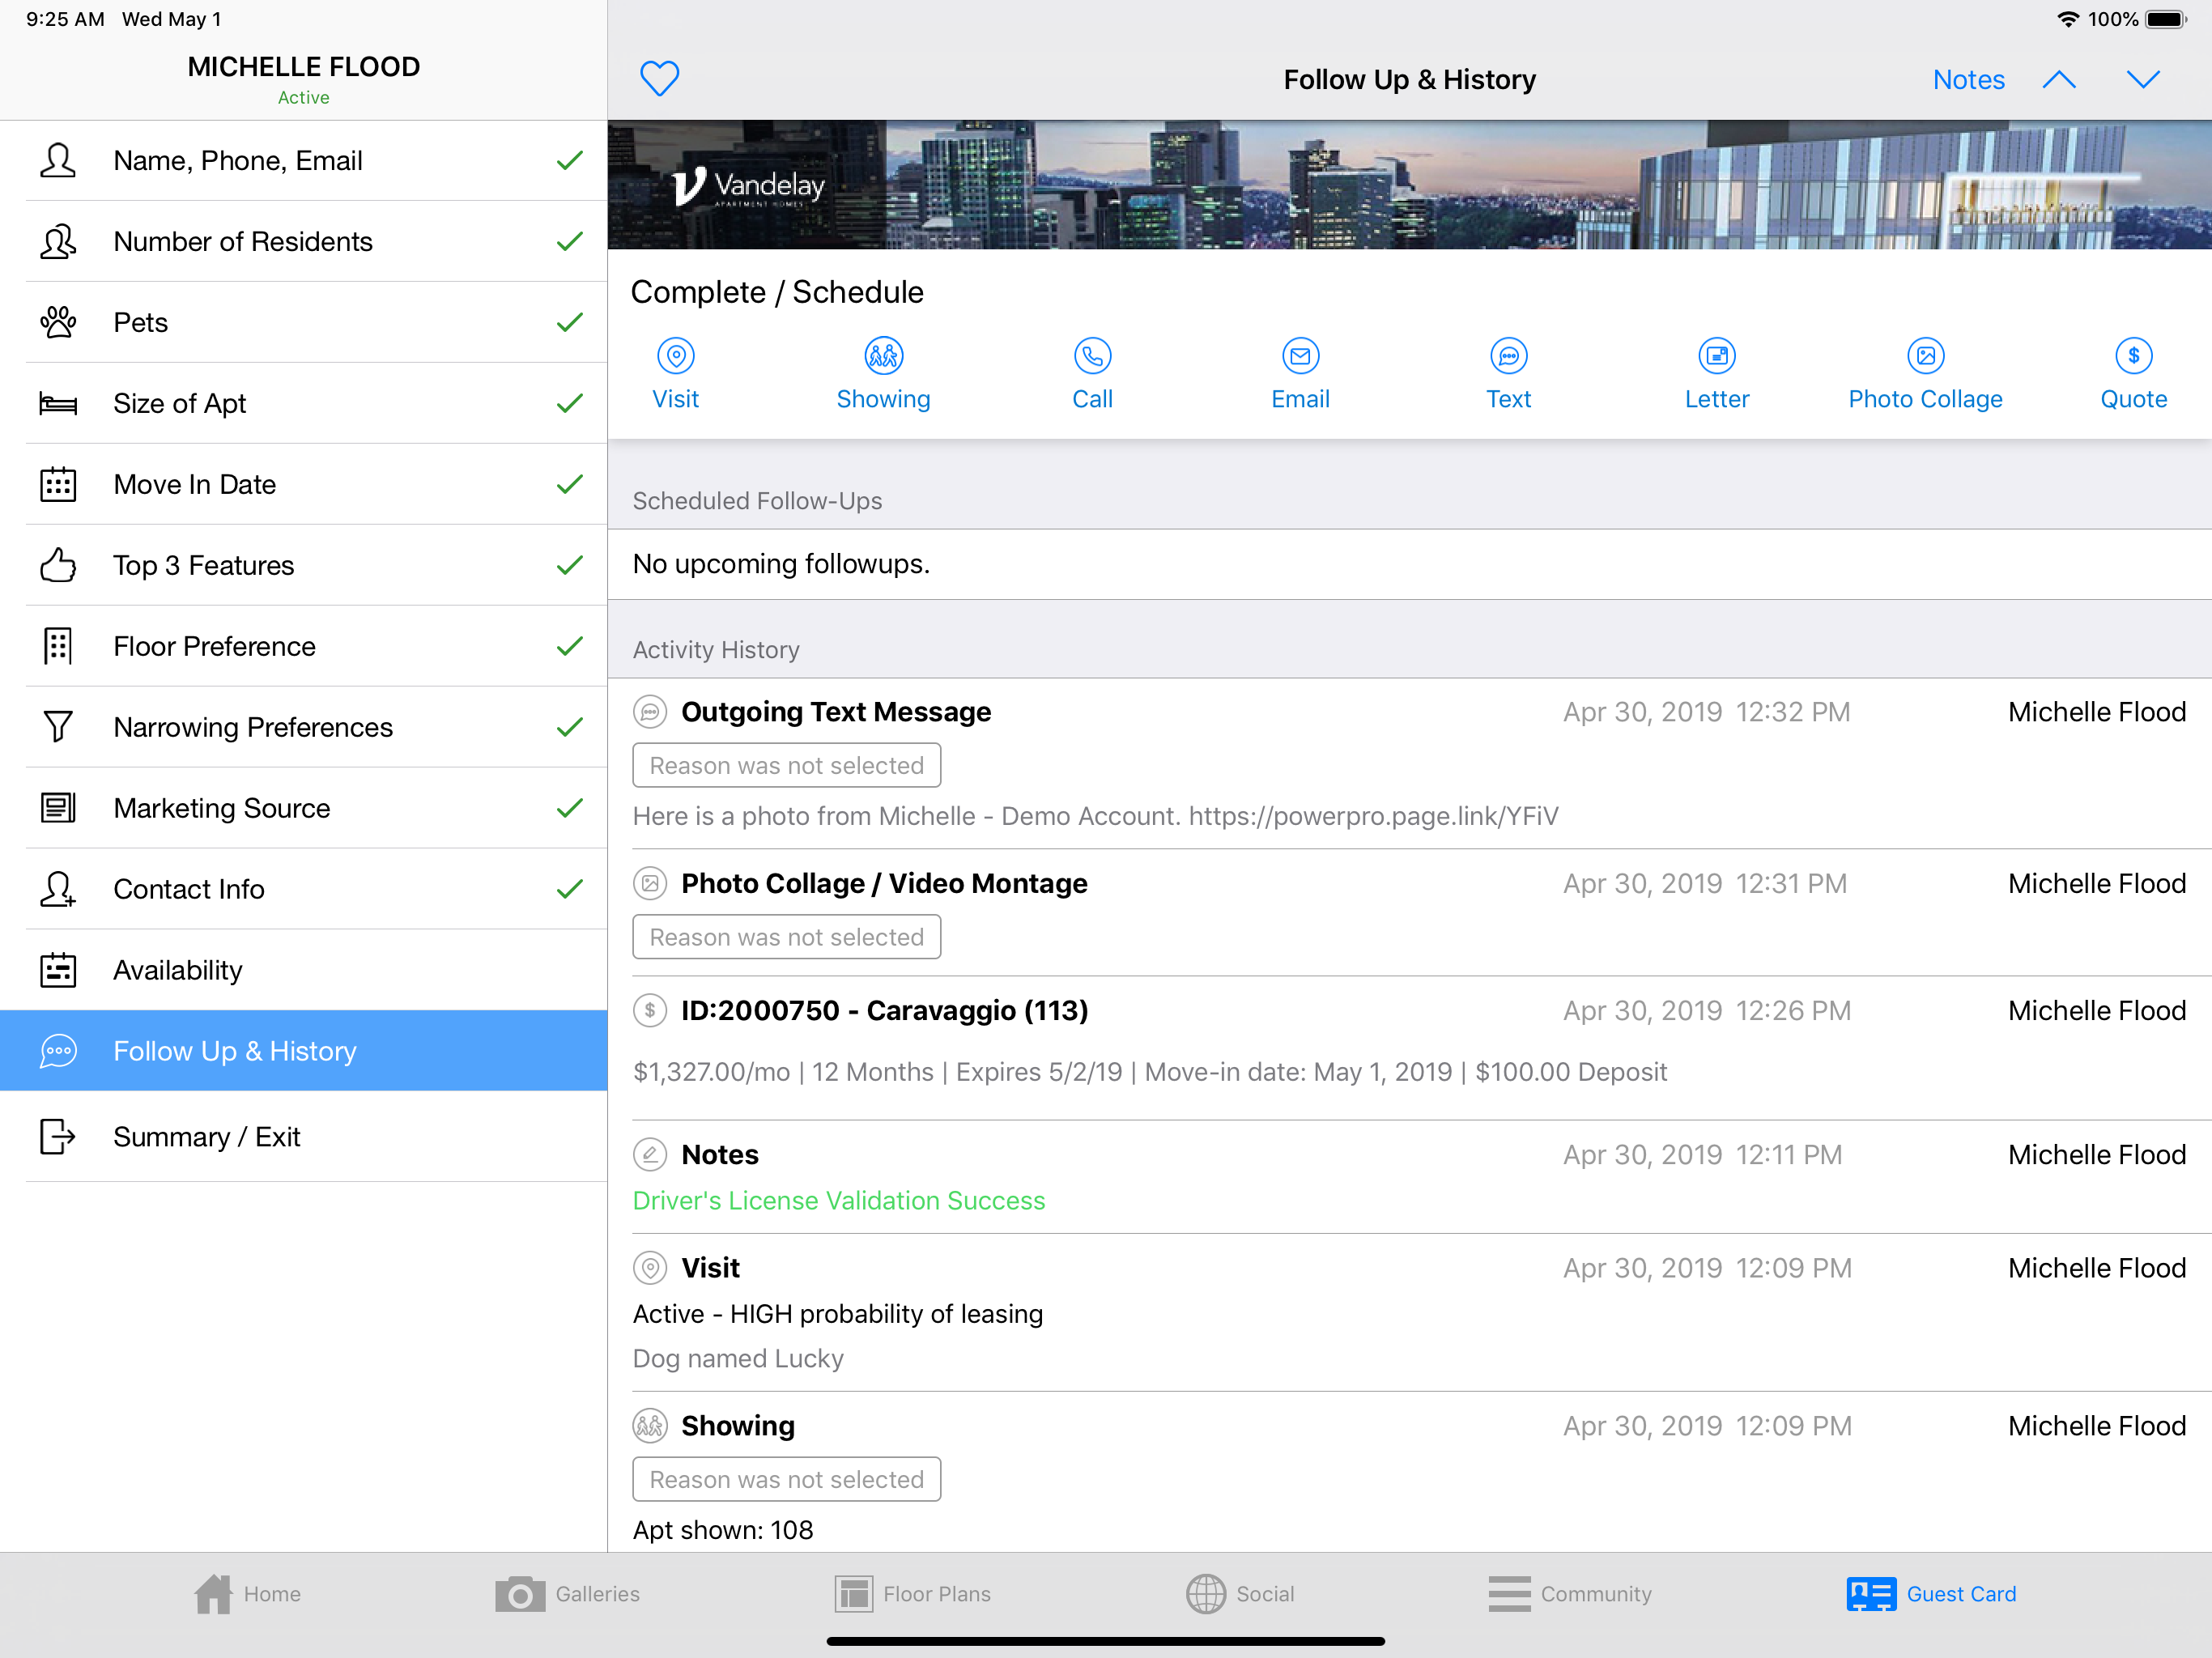This screenshot has width=2212, height=1658.
Task: Click the Apt shown: 108 text
Action: pyautogui.click(x=723, y=1530)
